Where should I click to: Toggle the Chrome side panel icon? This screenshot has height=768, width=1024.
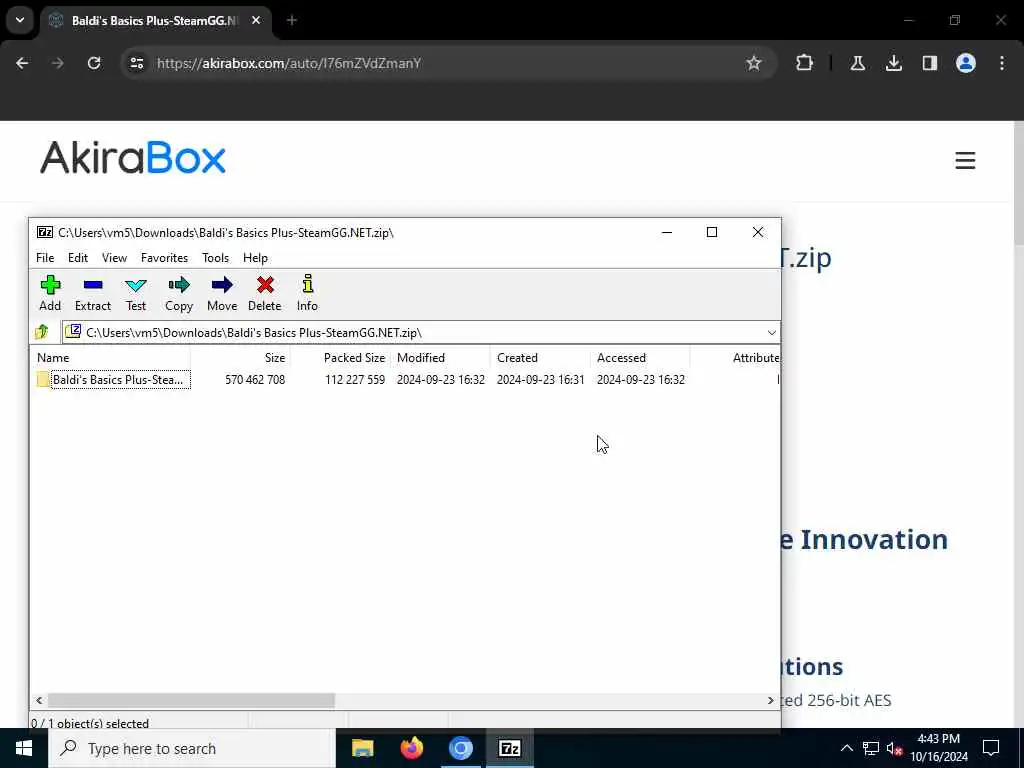pyautogui.click(x=929, y=63)
